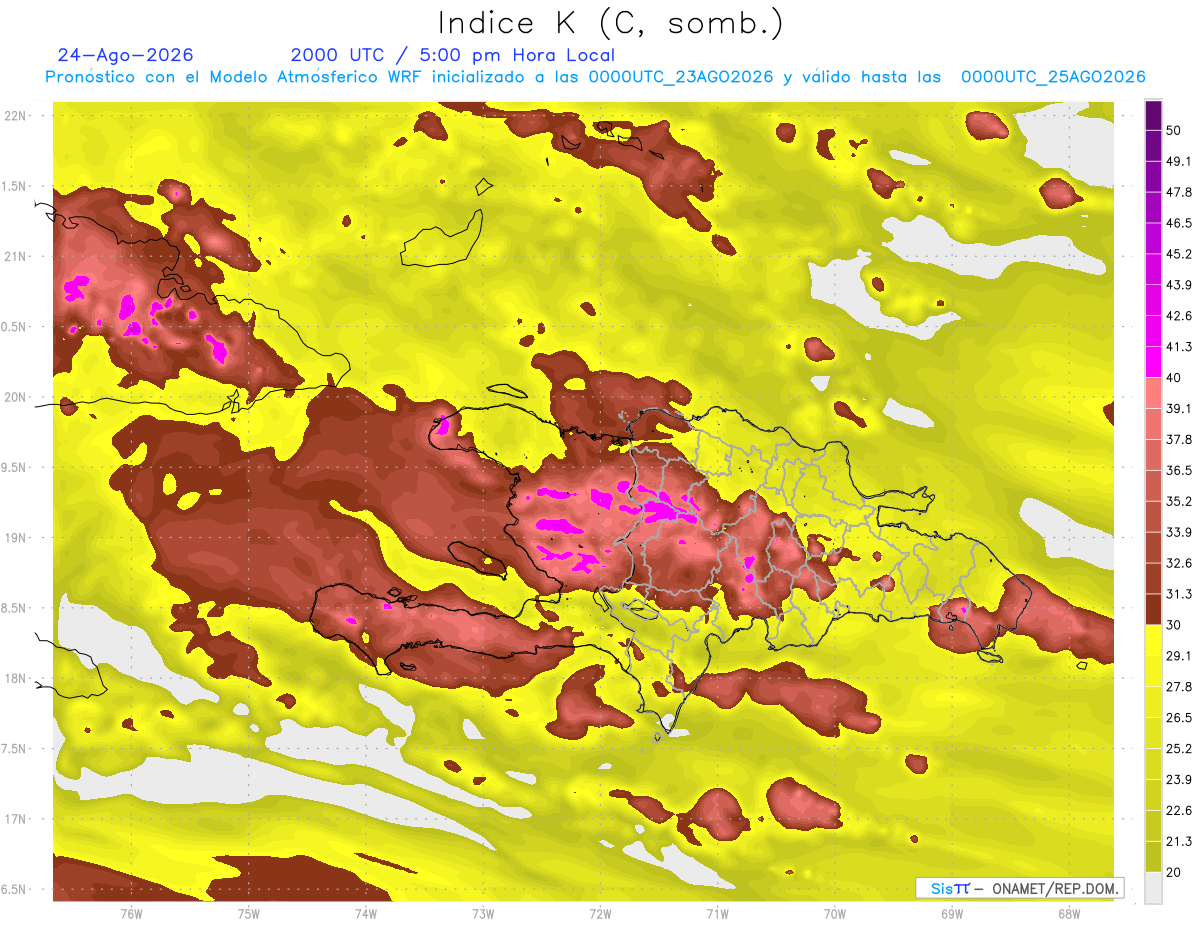This screenshot has height=927, width=1200.
Task: Click the '69W' longitude axis label
Action: 951,914
